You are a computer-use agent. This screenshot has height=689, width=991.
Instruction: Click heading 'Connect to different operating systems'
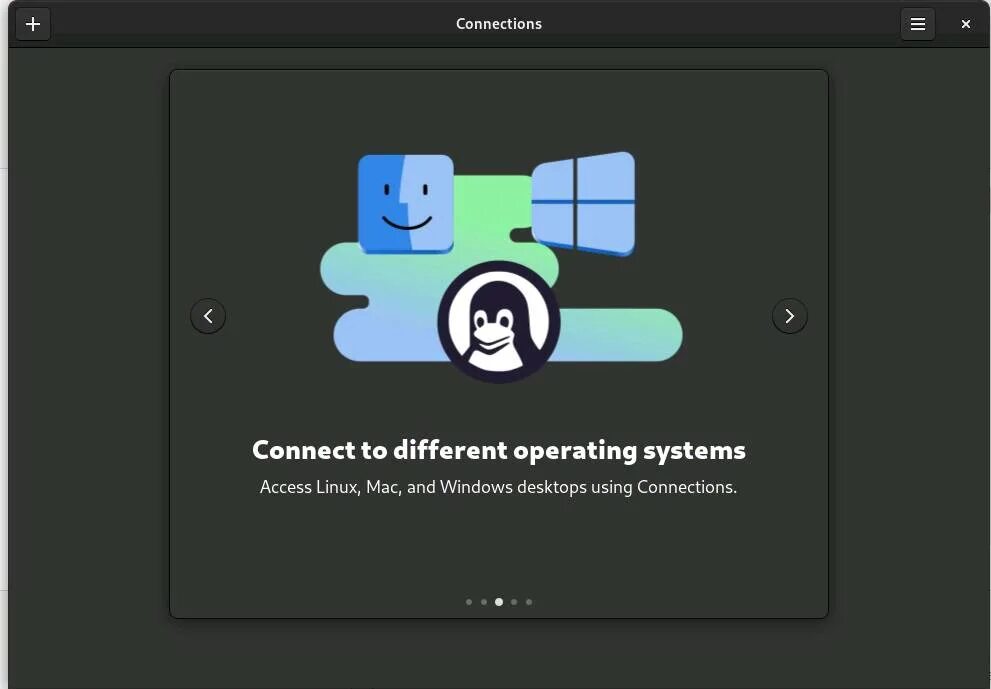499,451
